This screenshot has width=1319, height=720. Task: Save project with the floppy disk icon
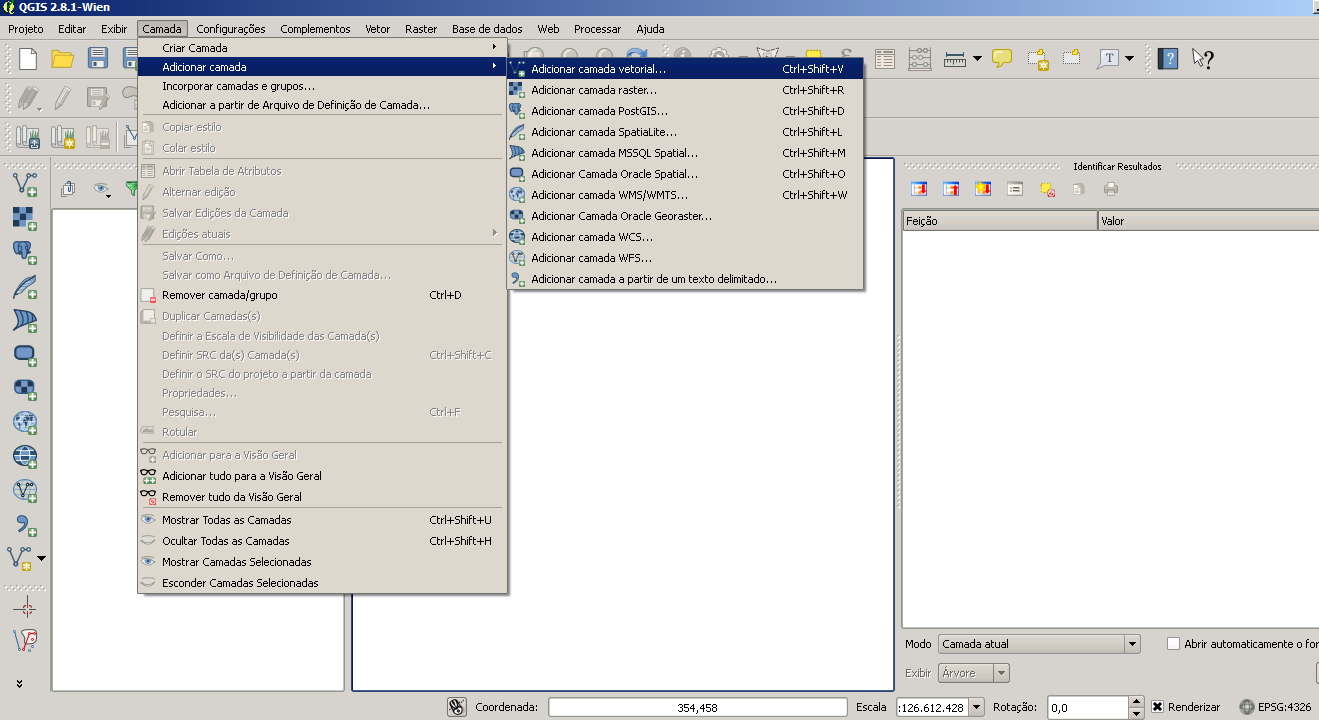98,59
